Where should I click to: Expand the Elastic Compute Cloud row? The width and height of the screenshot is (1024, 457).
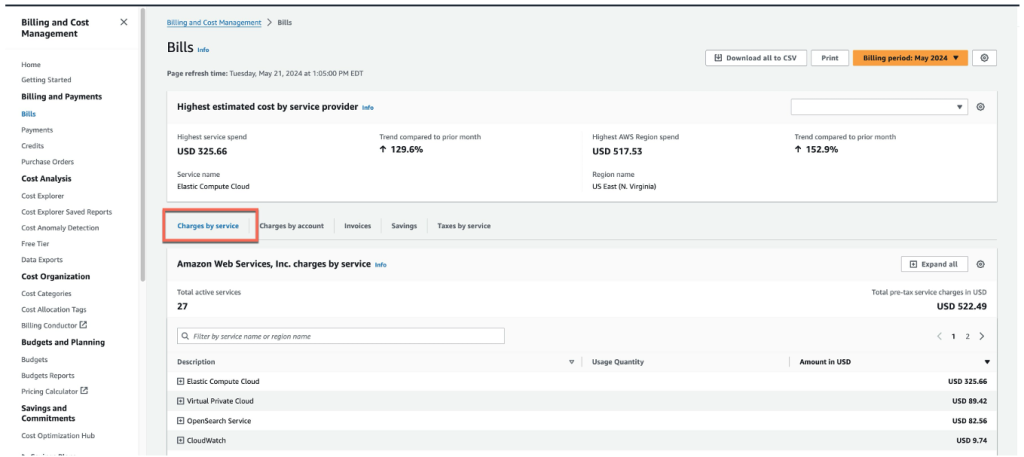tap(181, 381)
